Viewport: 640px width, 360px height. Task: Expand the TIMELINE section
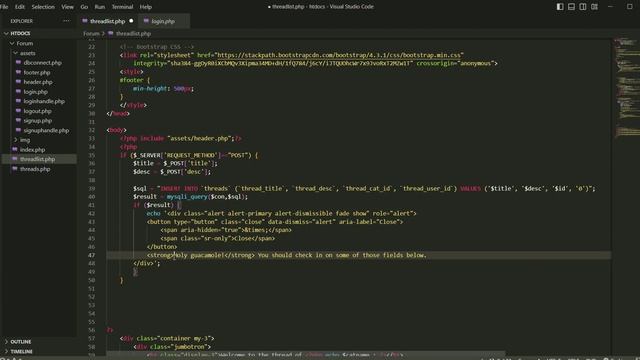[21, 351]
